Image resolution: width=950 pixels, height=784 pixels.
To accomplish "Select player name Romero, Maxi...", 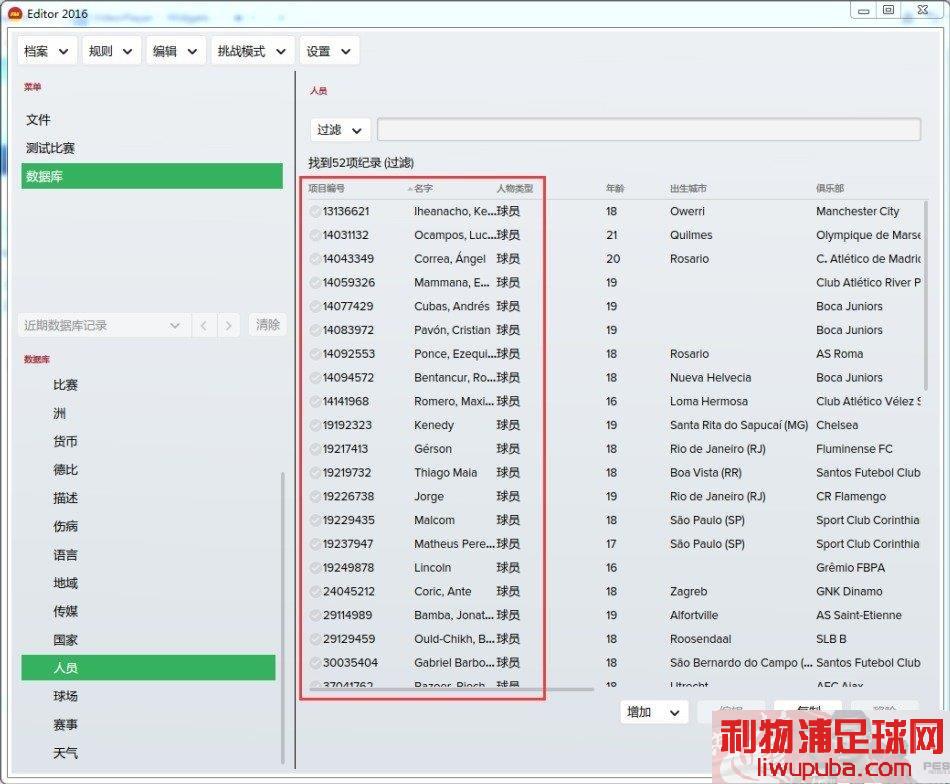I will click(453, 401).
